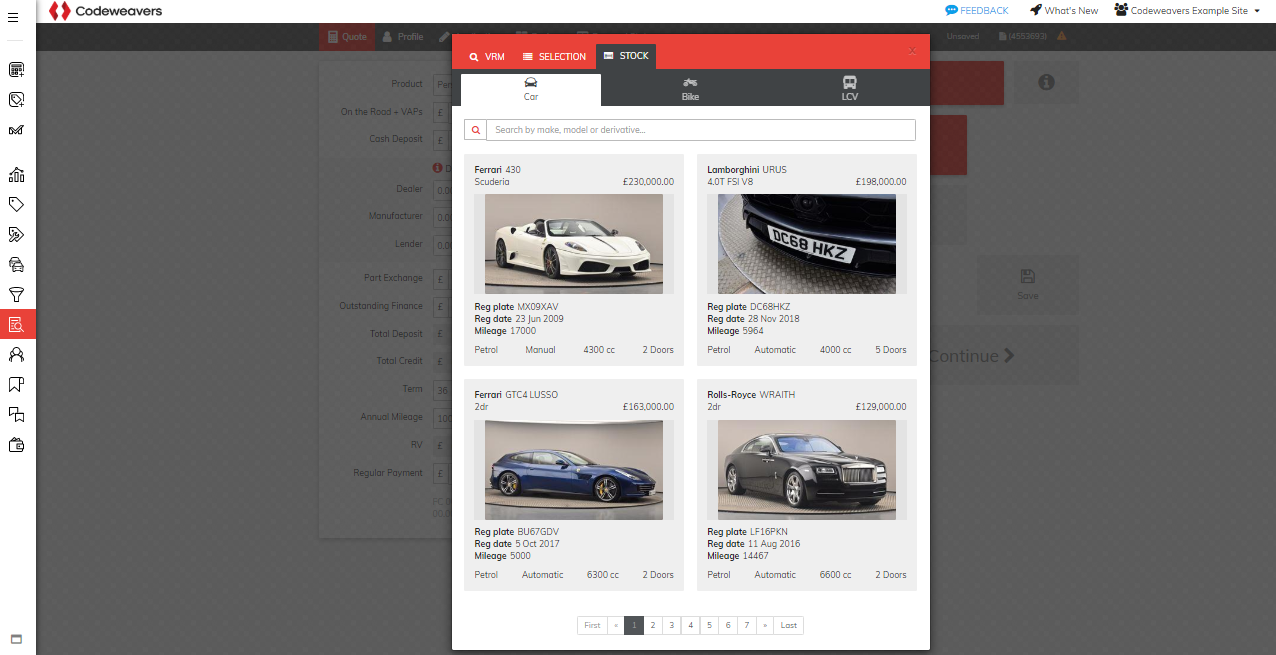
Task: Open the Quote tab behind the dialog
Action: [347, 37]
